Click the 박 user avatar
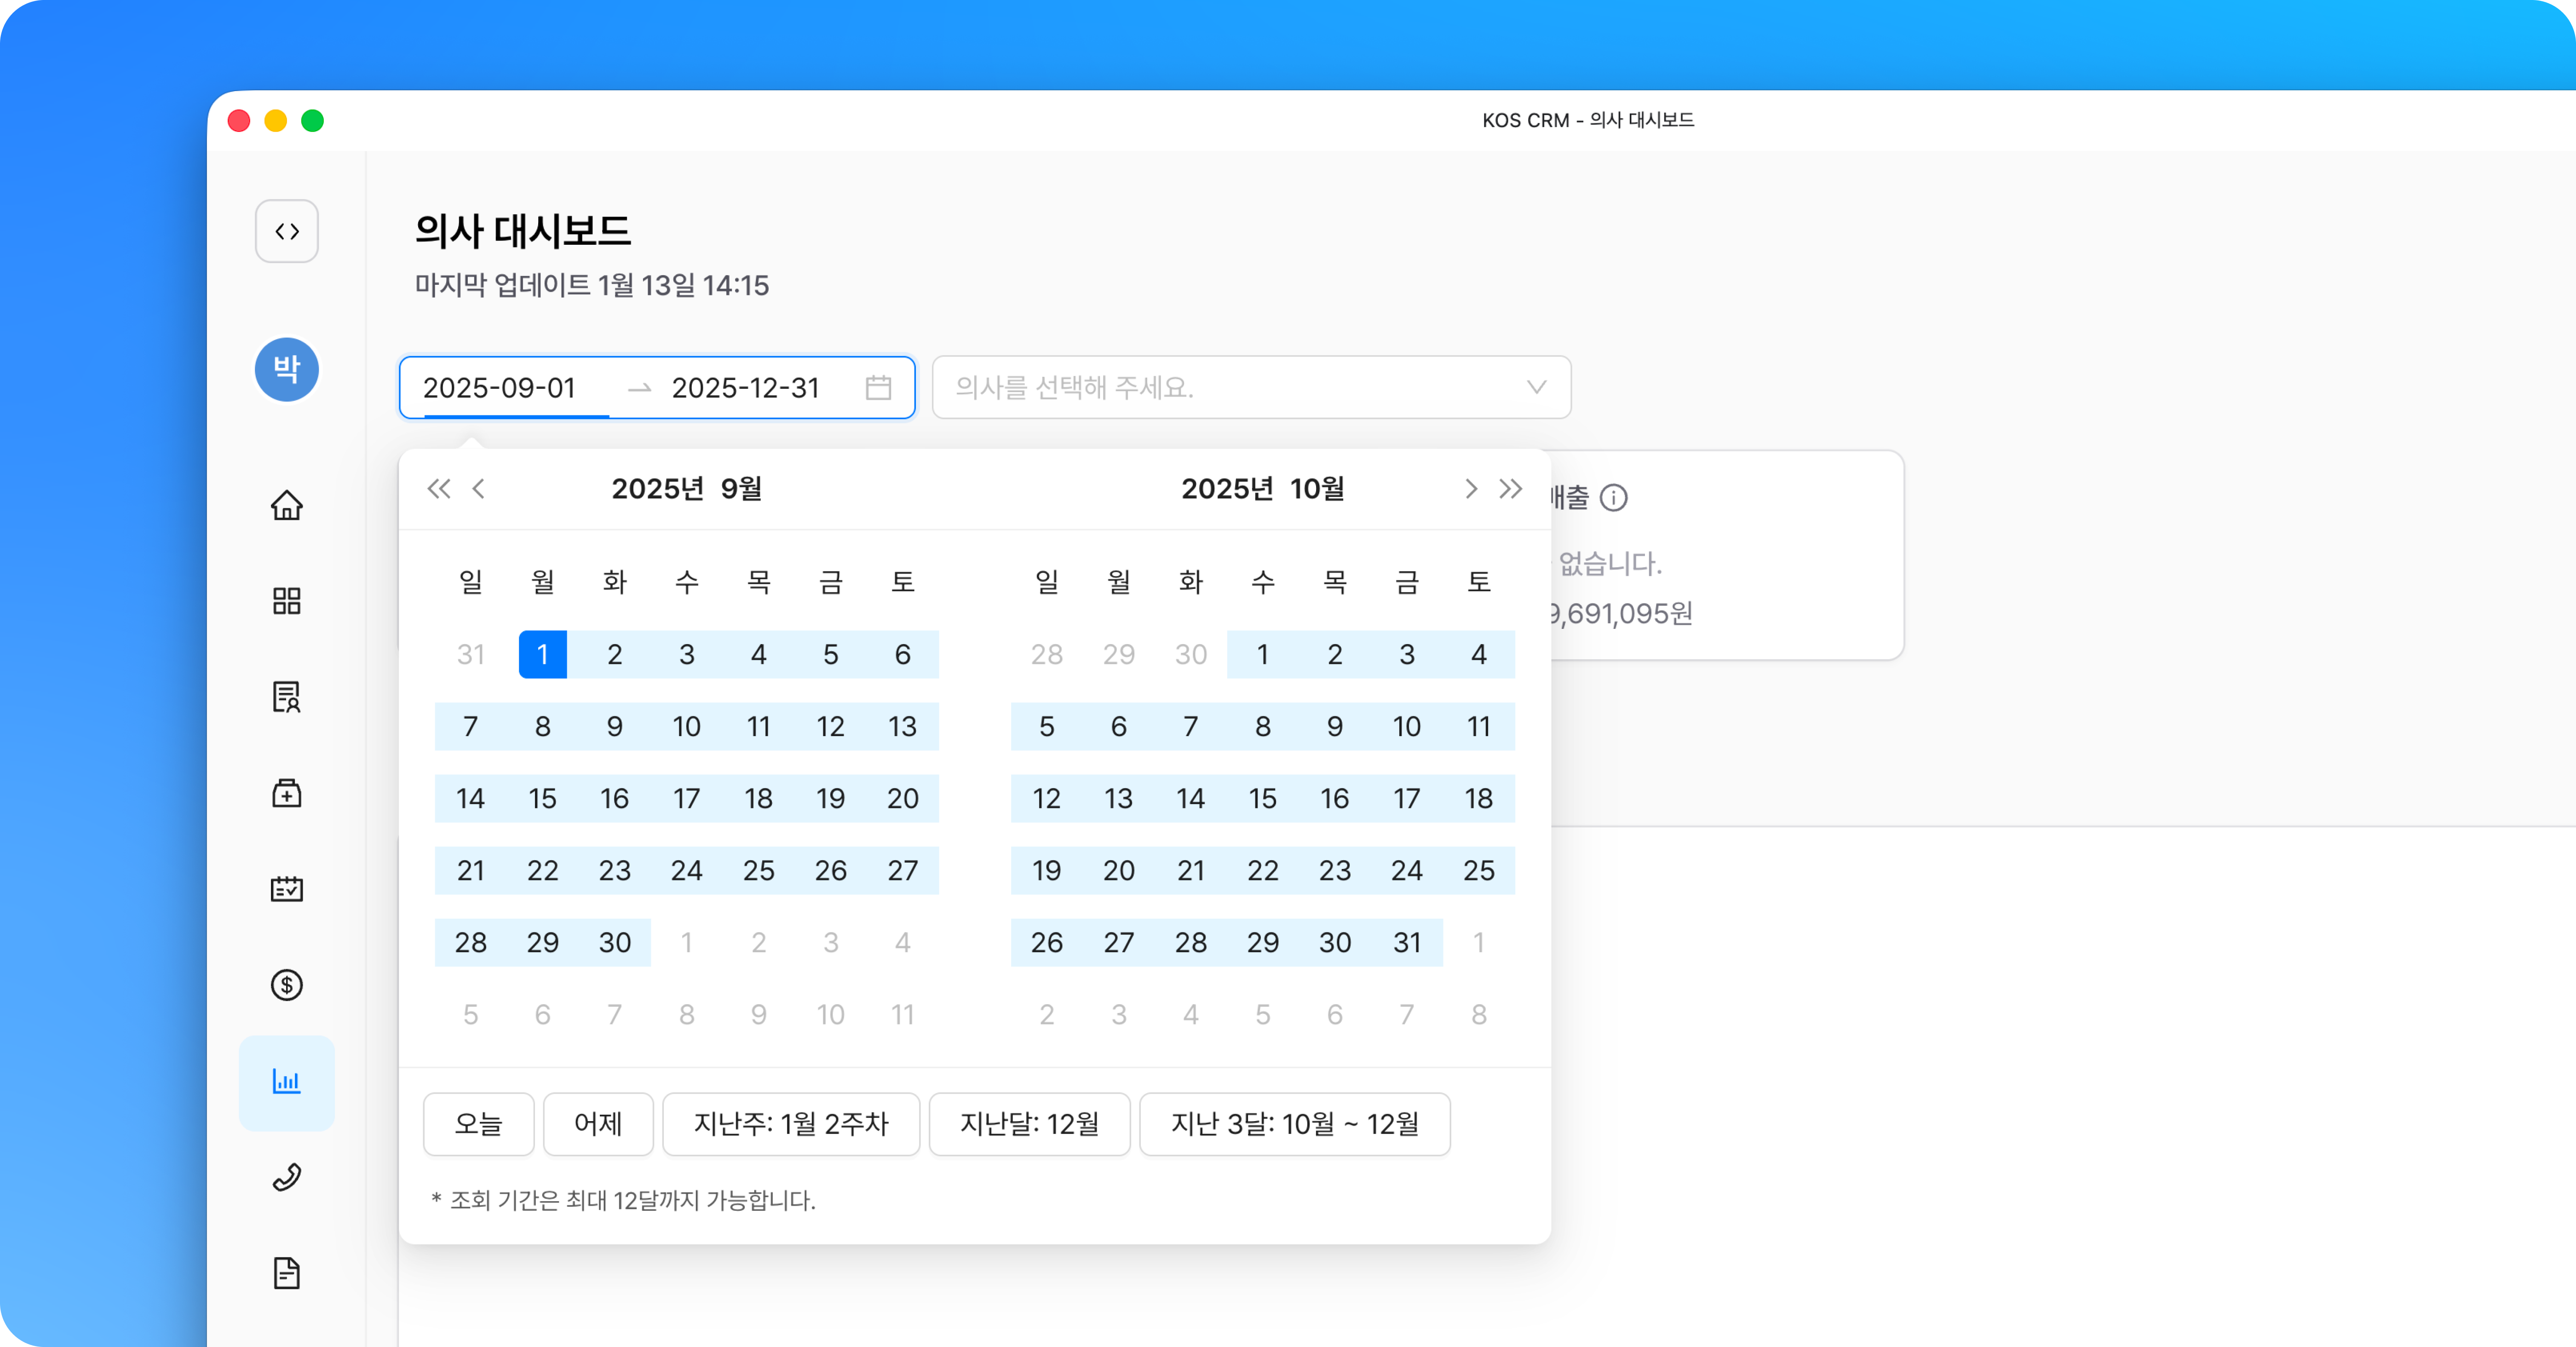The width and height of the screenshot is (2576, 1347). coord(286,369)
